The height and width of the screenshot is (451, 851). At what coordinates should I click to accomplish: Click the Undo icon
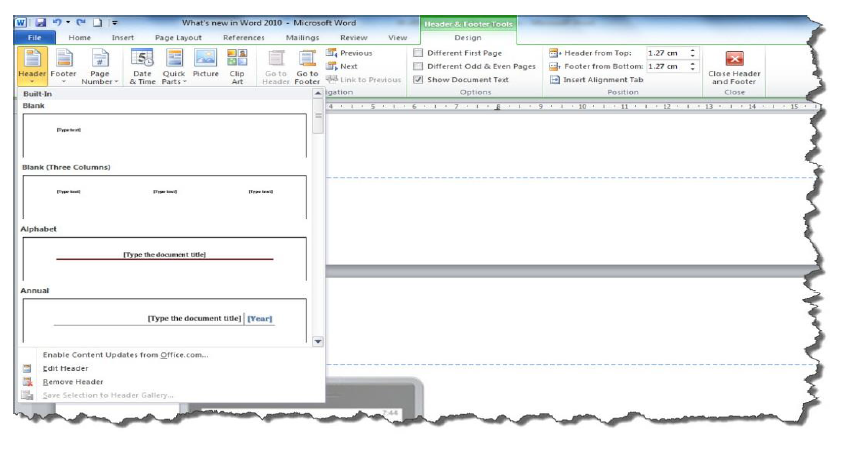coord(57,23)
